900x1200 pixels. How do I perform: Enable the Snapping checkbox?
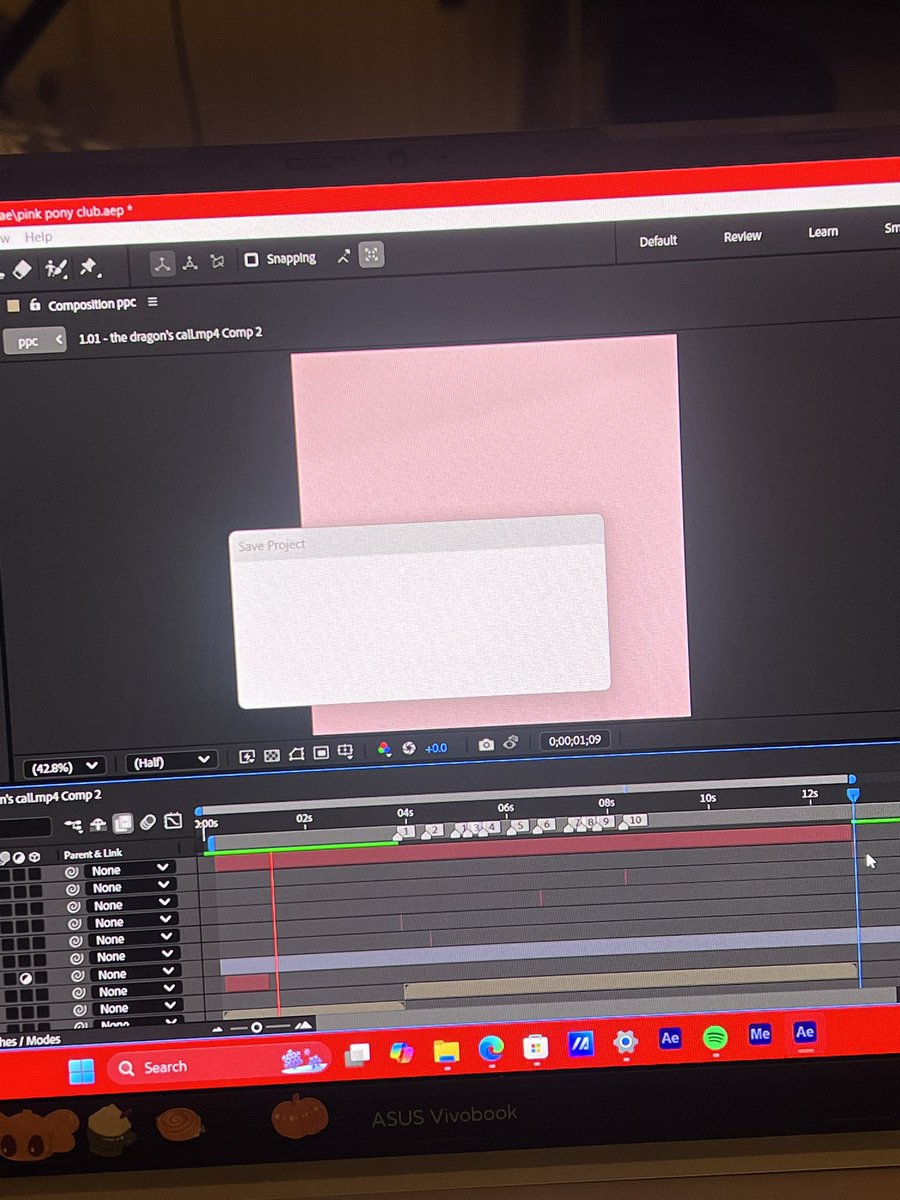252,259
